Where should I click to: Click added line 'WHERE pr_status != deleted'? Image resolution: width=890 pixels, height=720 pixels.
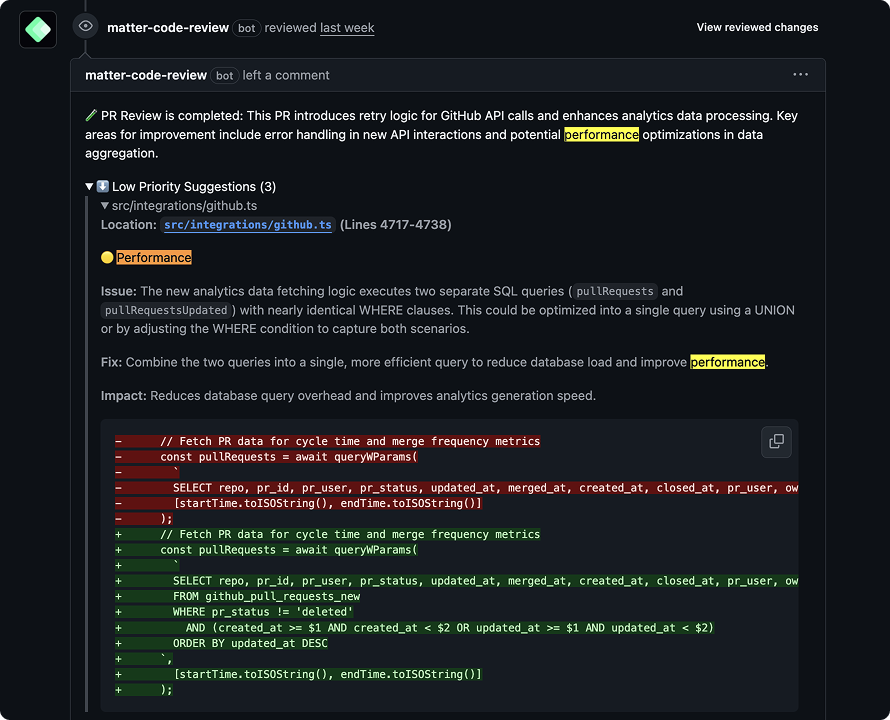point(234,612)
